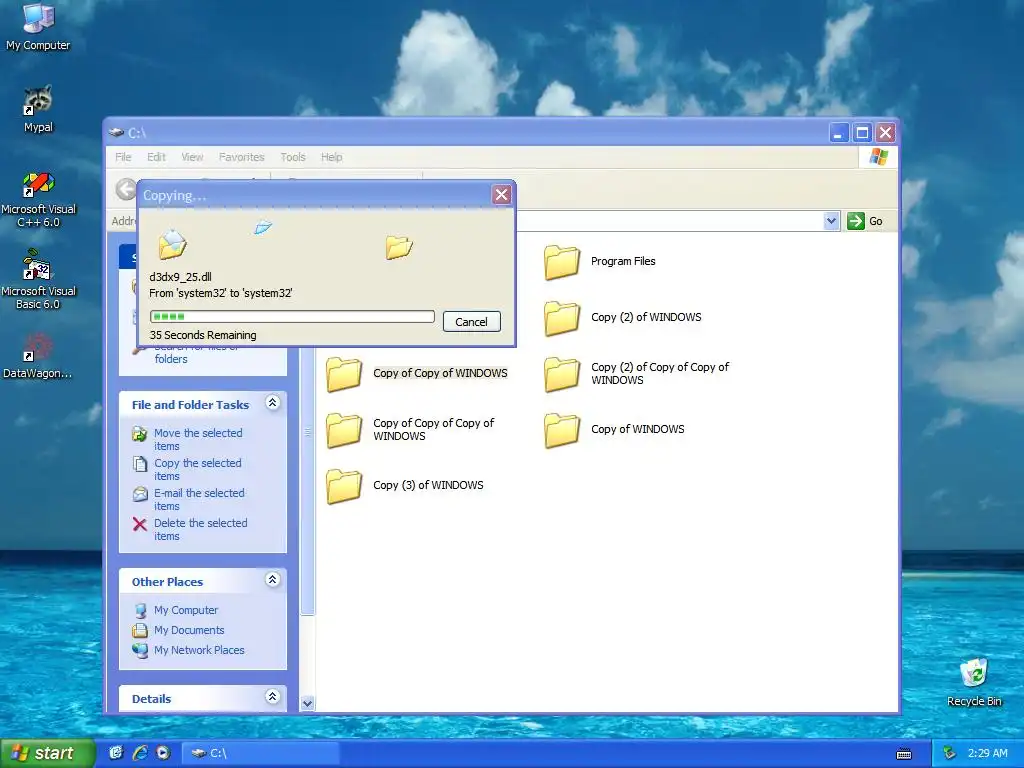Click the clock showing 2:29 AM
This screenshot has width=1024, height=768.
(987, 754)
